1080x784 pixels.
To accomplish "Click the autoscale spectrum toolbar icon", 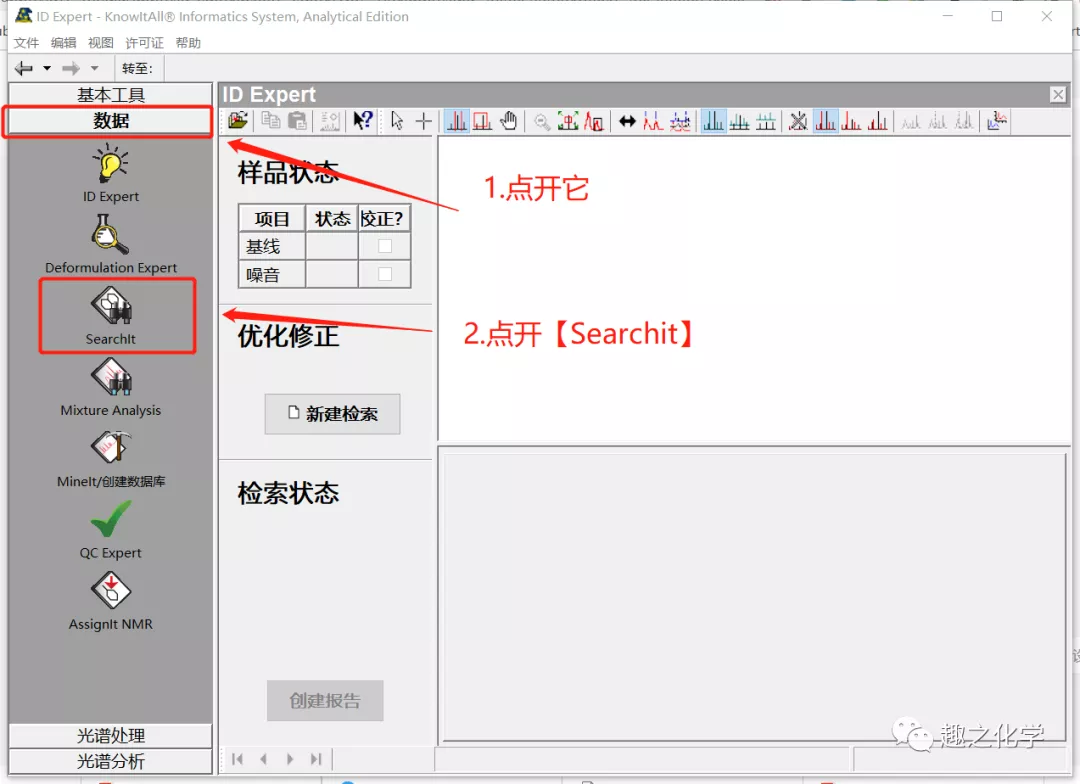I will point(568,121).
